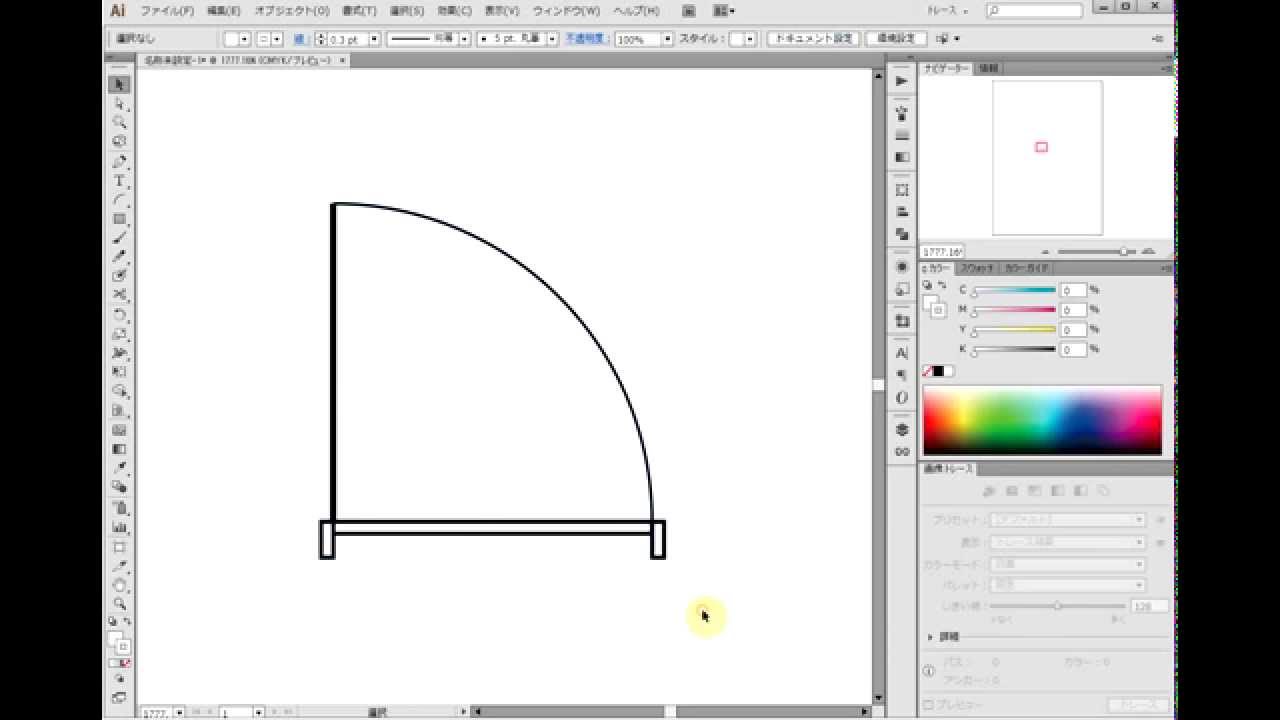The height and width of the screenshot is (720, 1280).
Task: Open the stroke weight 0.3 pt dropdown
Action: click(x=375, y=39)
